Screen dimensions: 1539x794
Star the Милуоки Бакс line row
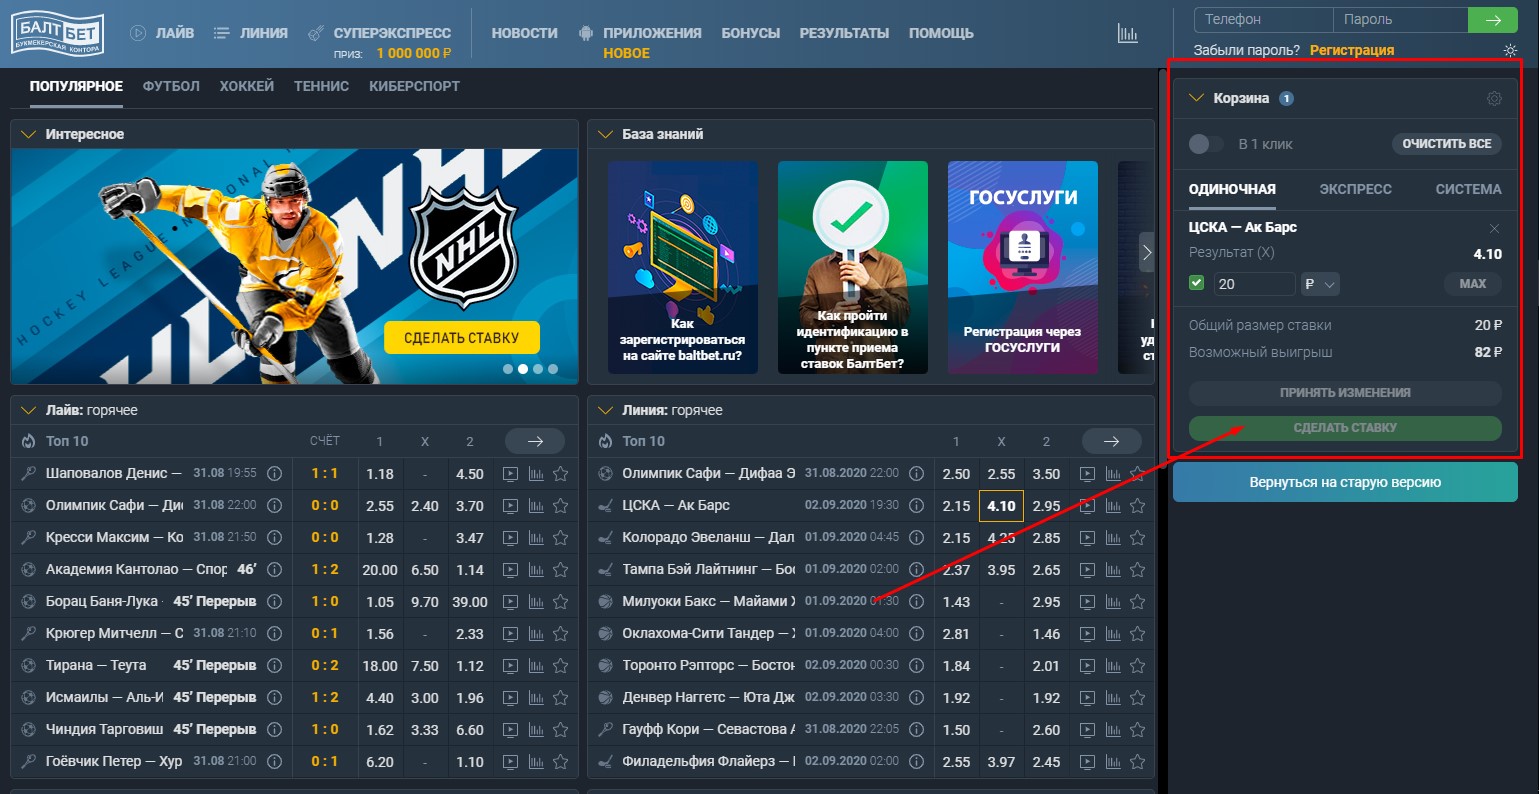click(x=1137, y=602)
